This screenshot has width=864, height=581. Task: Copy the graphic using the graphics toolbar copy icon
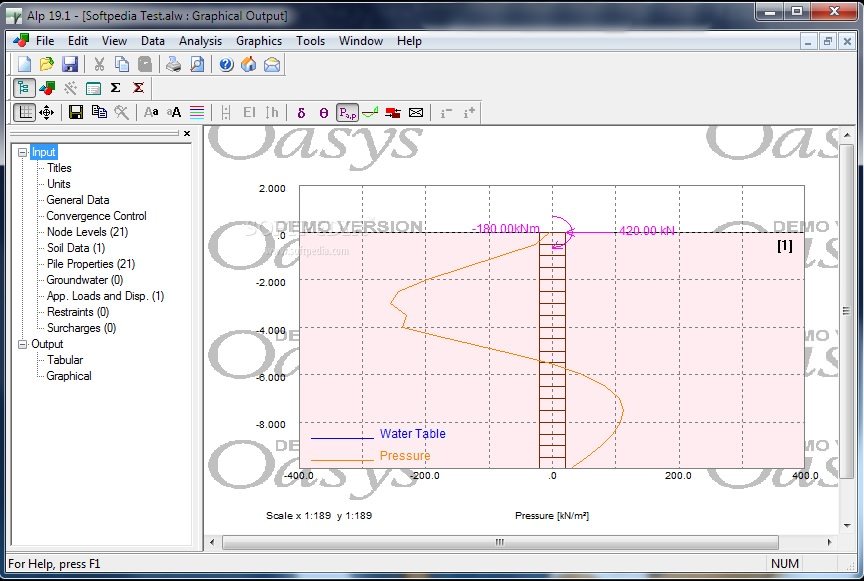pos(99,112)
